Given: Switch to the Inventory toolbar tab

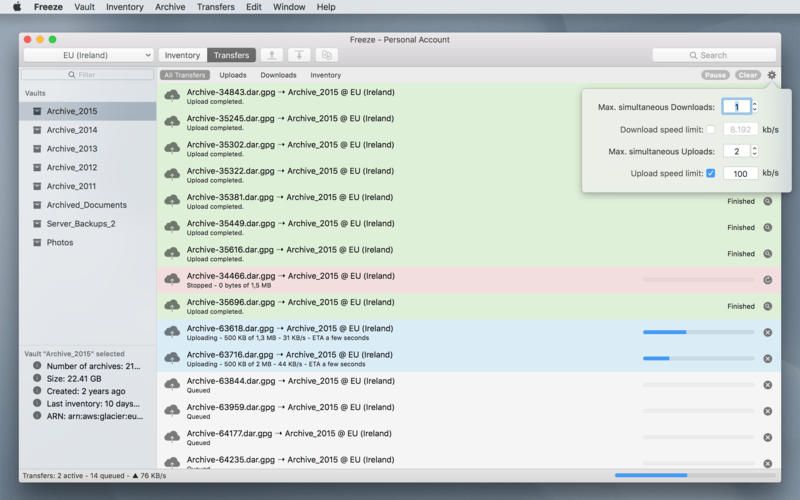Looking at the screenshot, I should point(182,55).
